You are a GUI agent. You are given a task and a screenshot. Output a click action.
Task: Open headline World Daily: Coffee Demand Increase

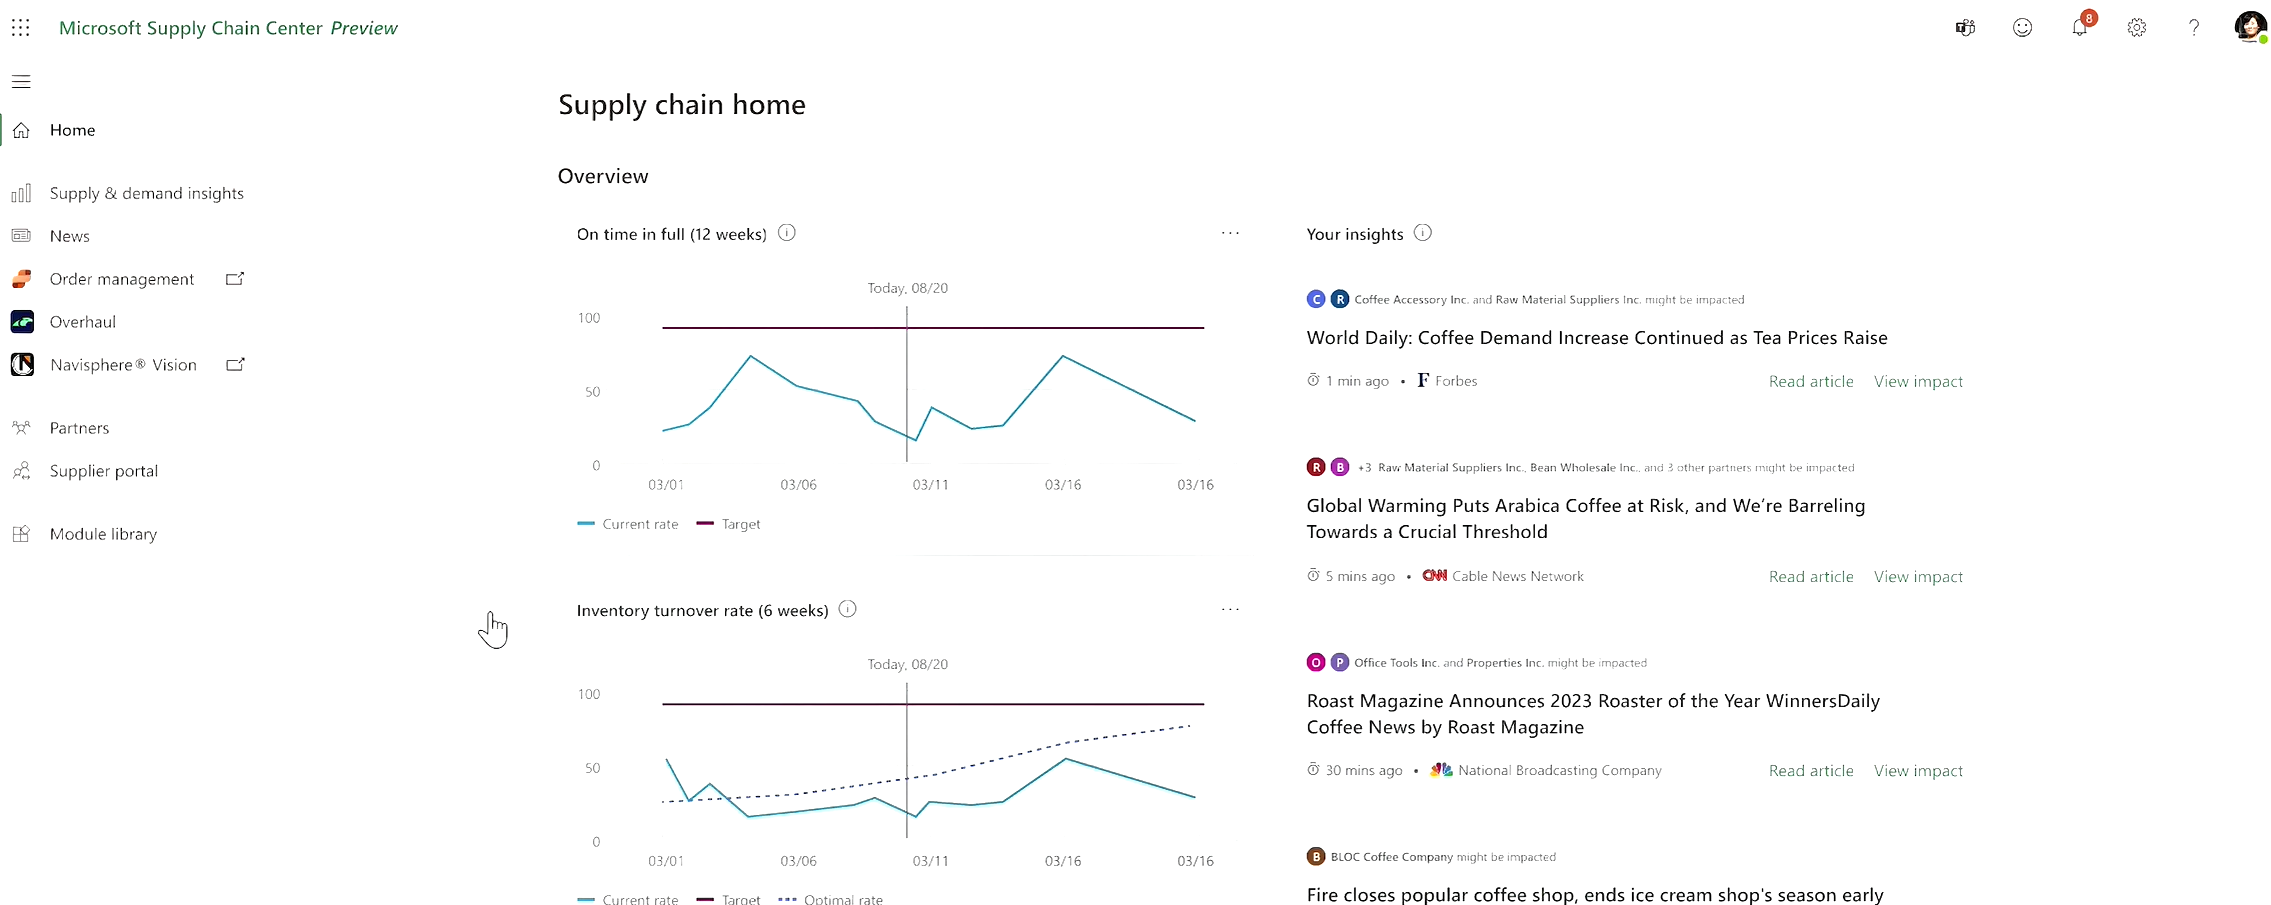pos(1597,338)
